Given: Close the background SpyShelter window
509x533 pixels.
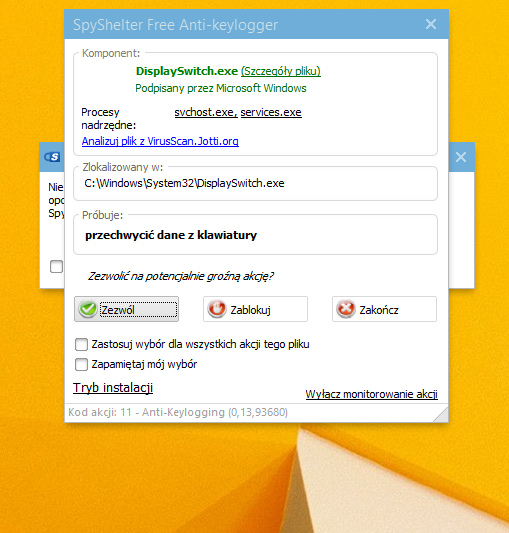Looking at the screenshot, I should pos(461,157).
